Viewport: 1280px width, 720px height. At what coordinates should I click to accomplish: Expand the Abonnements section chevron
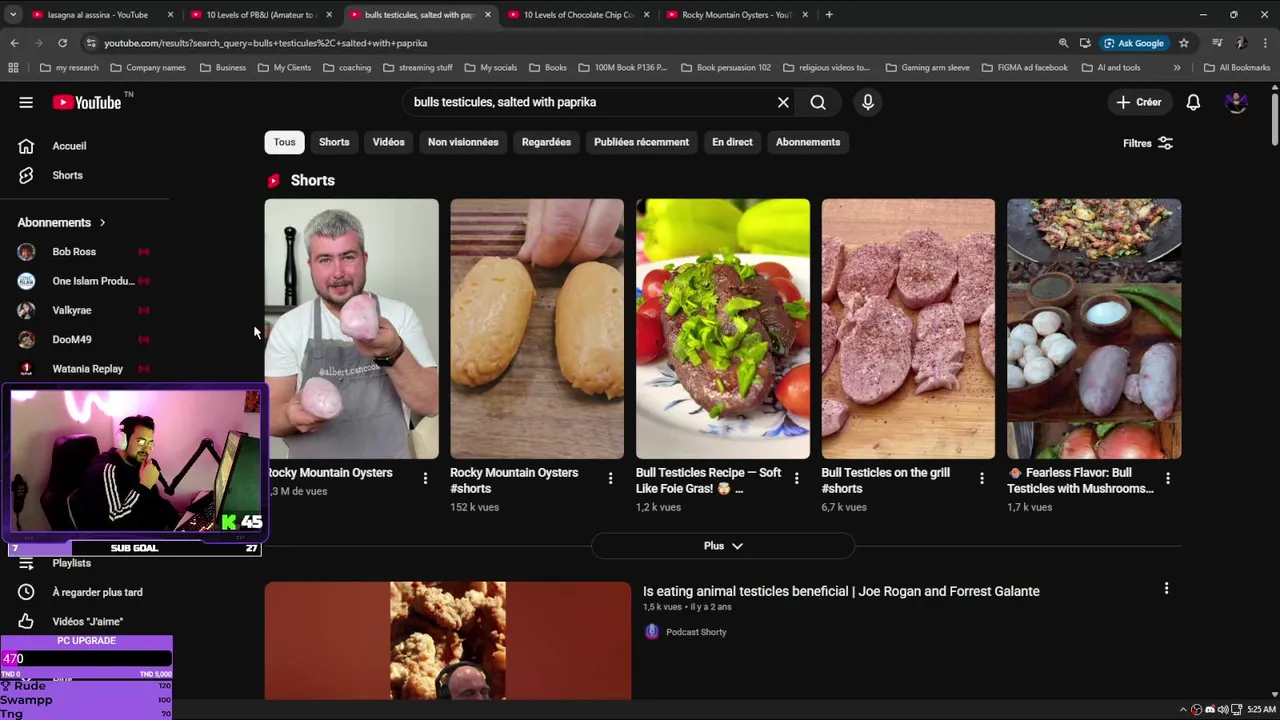(102, 223)
